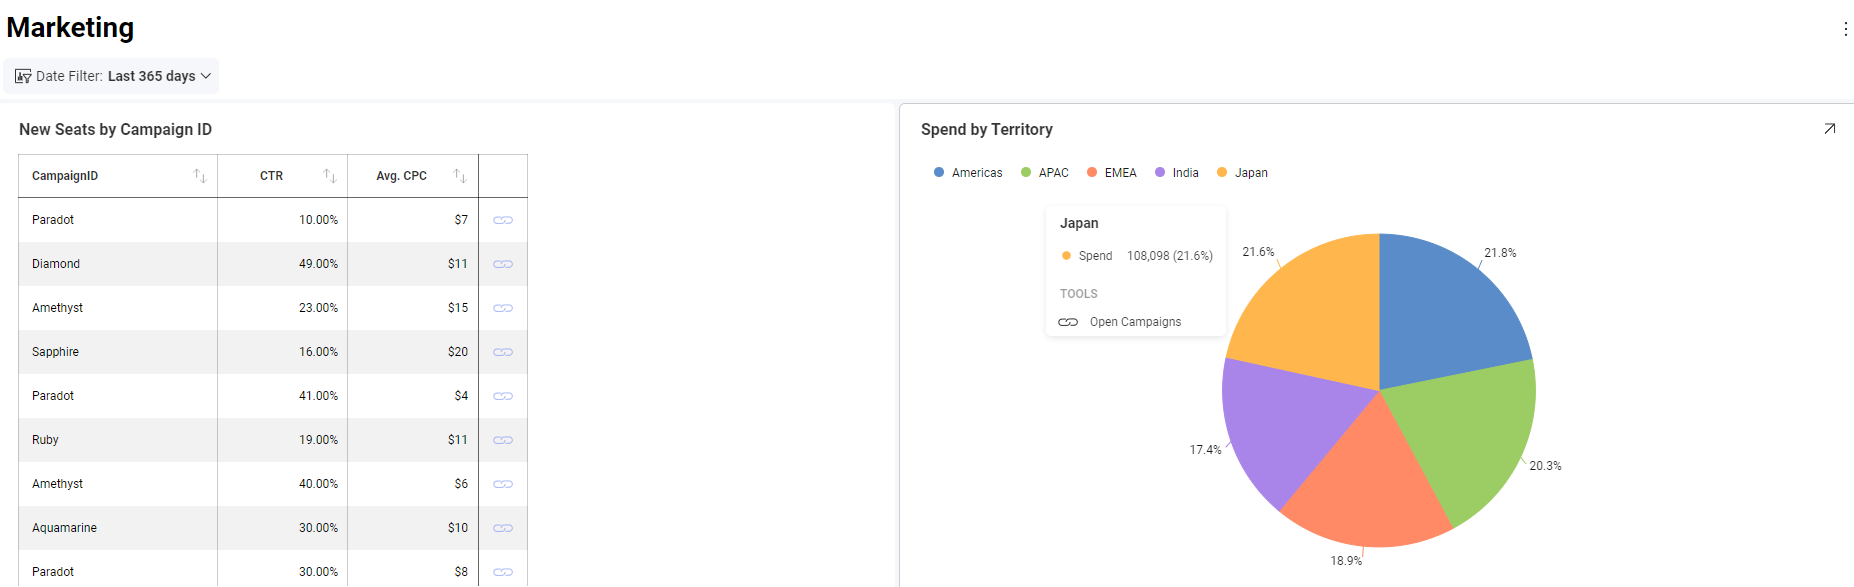Click Open Campaigns in the Japan tooltip
The image size is (1854, 587).
point(1135,322)
